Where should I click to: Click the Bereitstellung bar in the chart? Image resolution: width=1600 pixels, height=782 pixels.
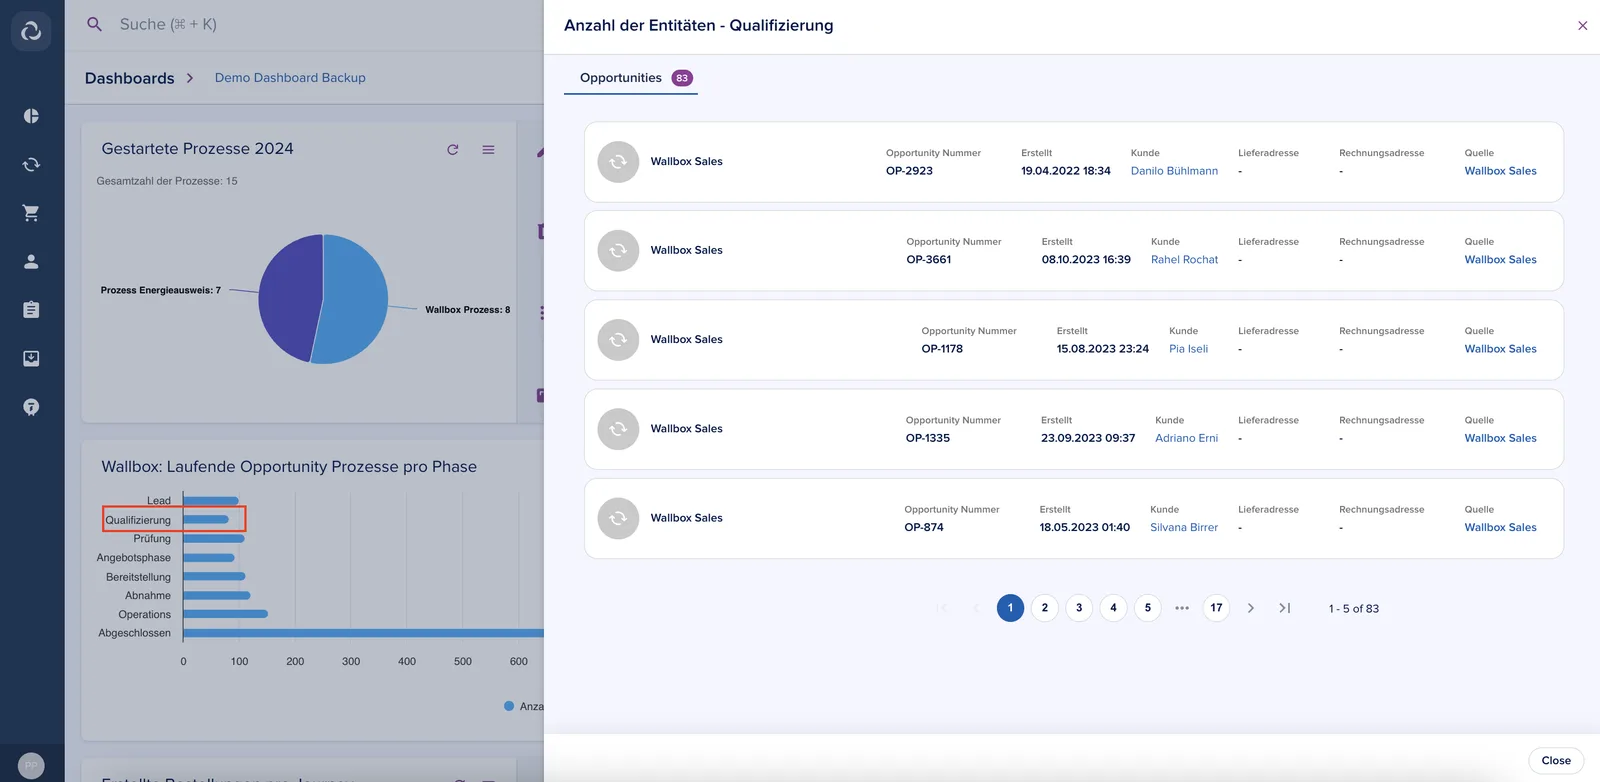pos(214,577)
